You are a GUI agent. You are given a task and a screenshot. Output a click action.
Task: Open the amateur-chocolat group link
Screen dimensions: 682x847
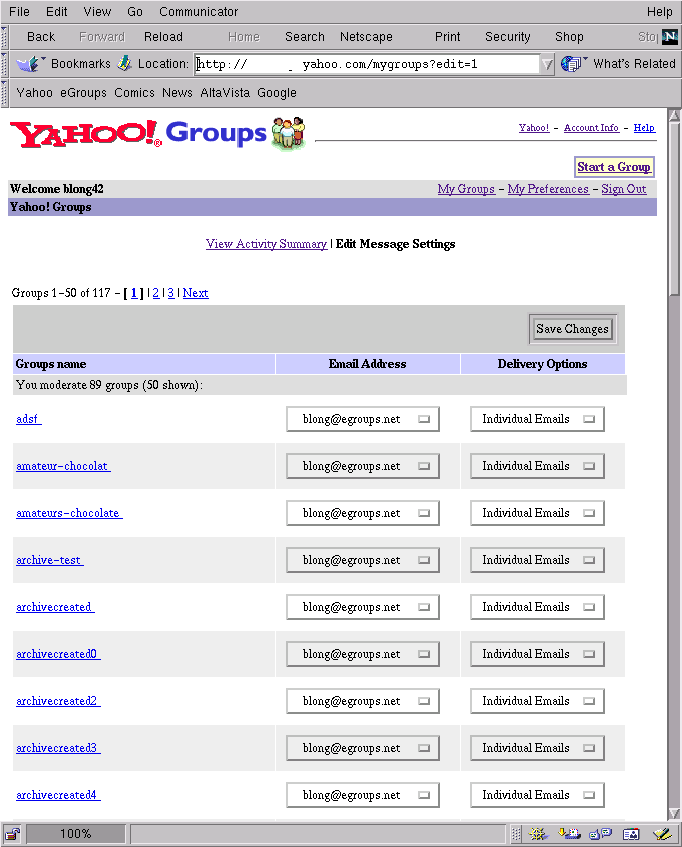(x=63, y=466)
